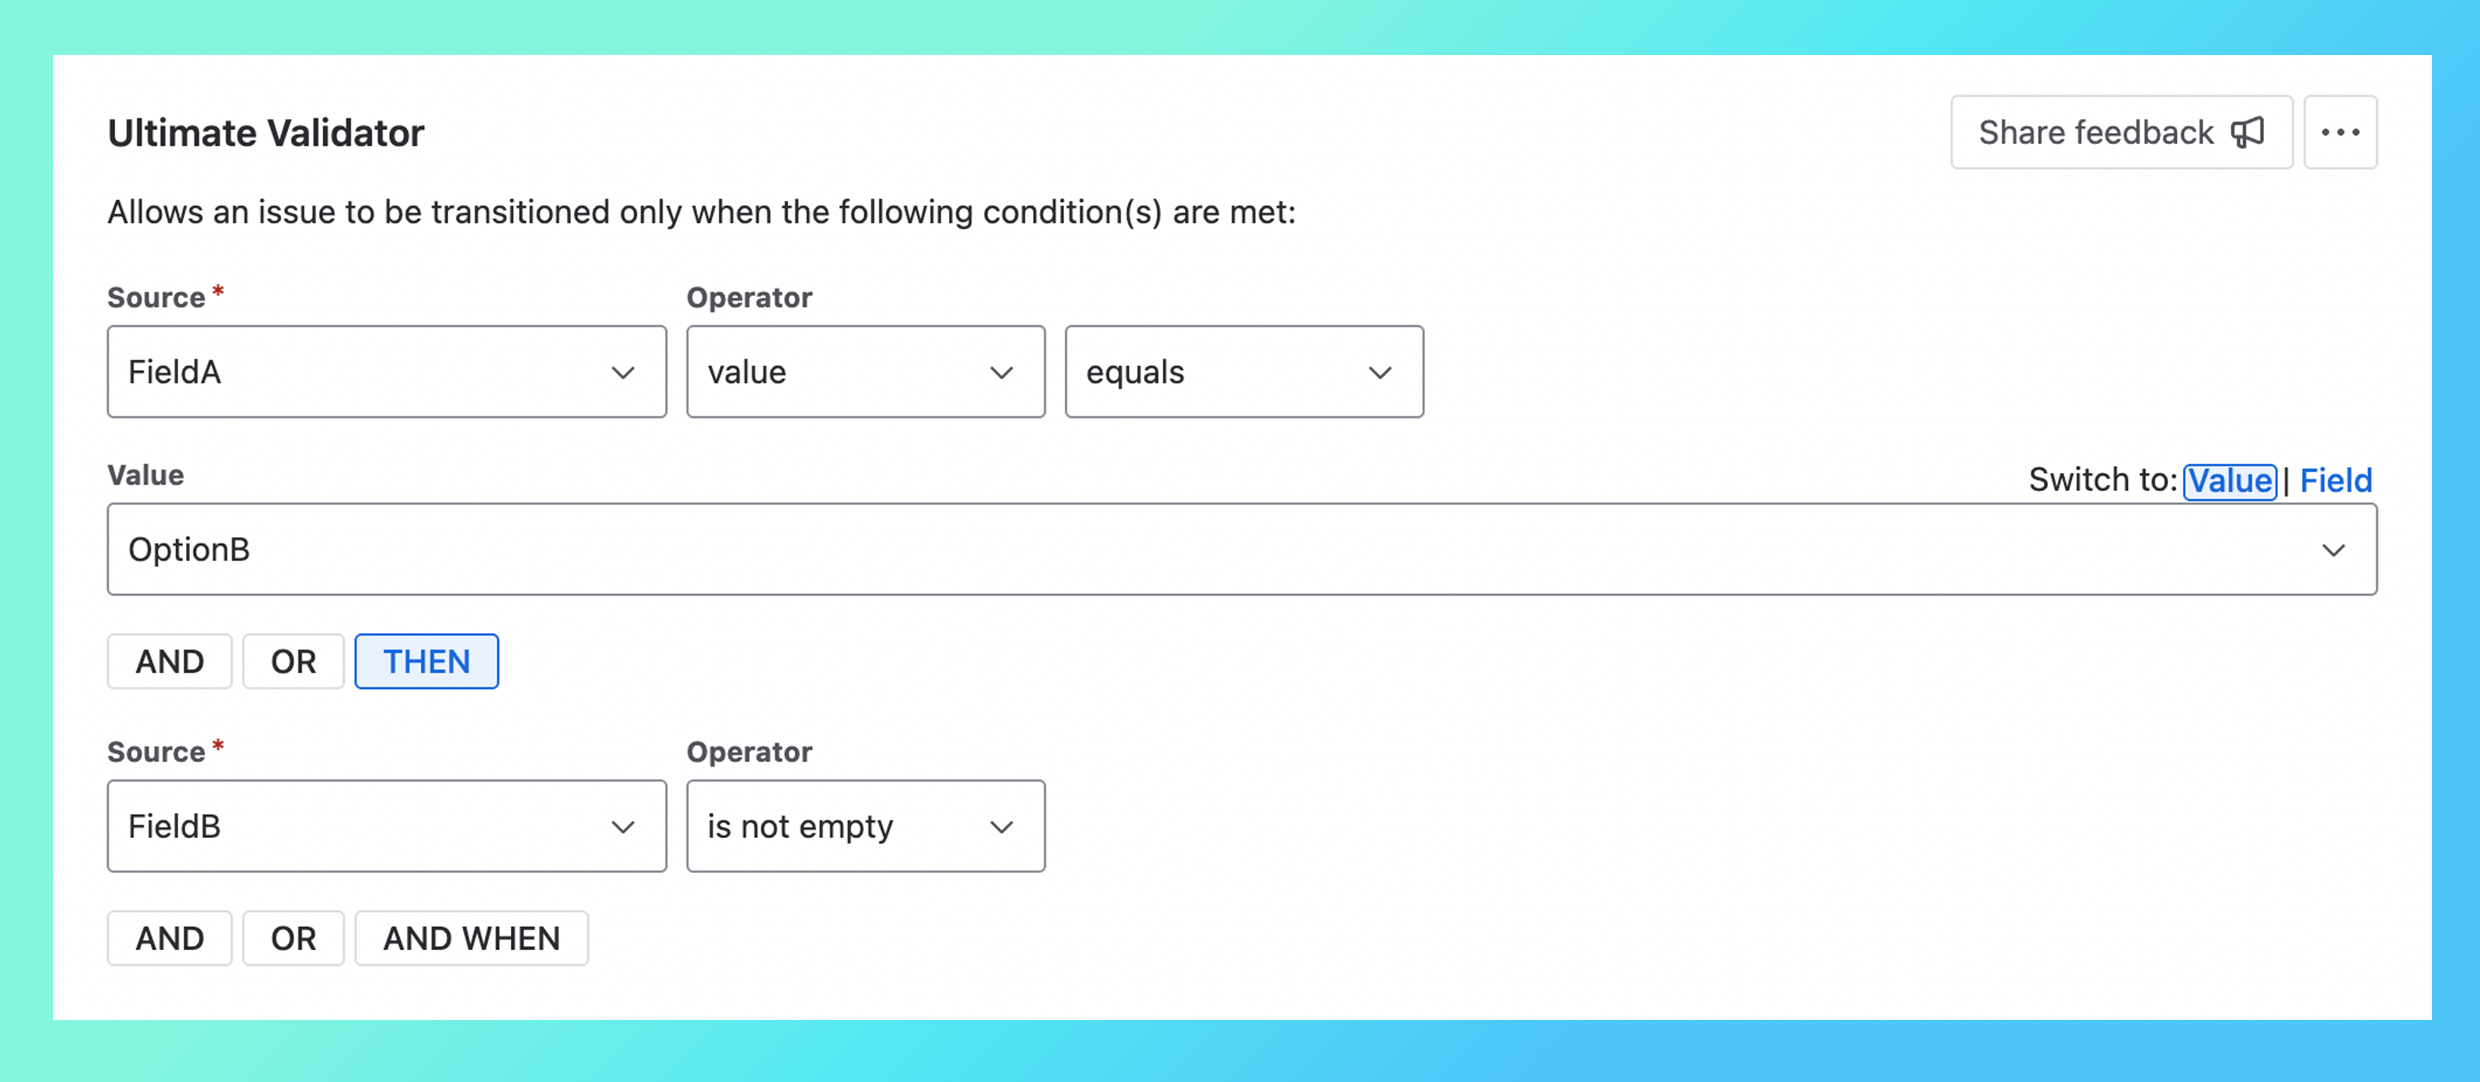
Task: Add an AND WHEN condition group
Action: [x=471, y=938]
